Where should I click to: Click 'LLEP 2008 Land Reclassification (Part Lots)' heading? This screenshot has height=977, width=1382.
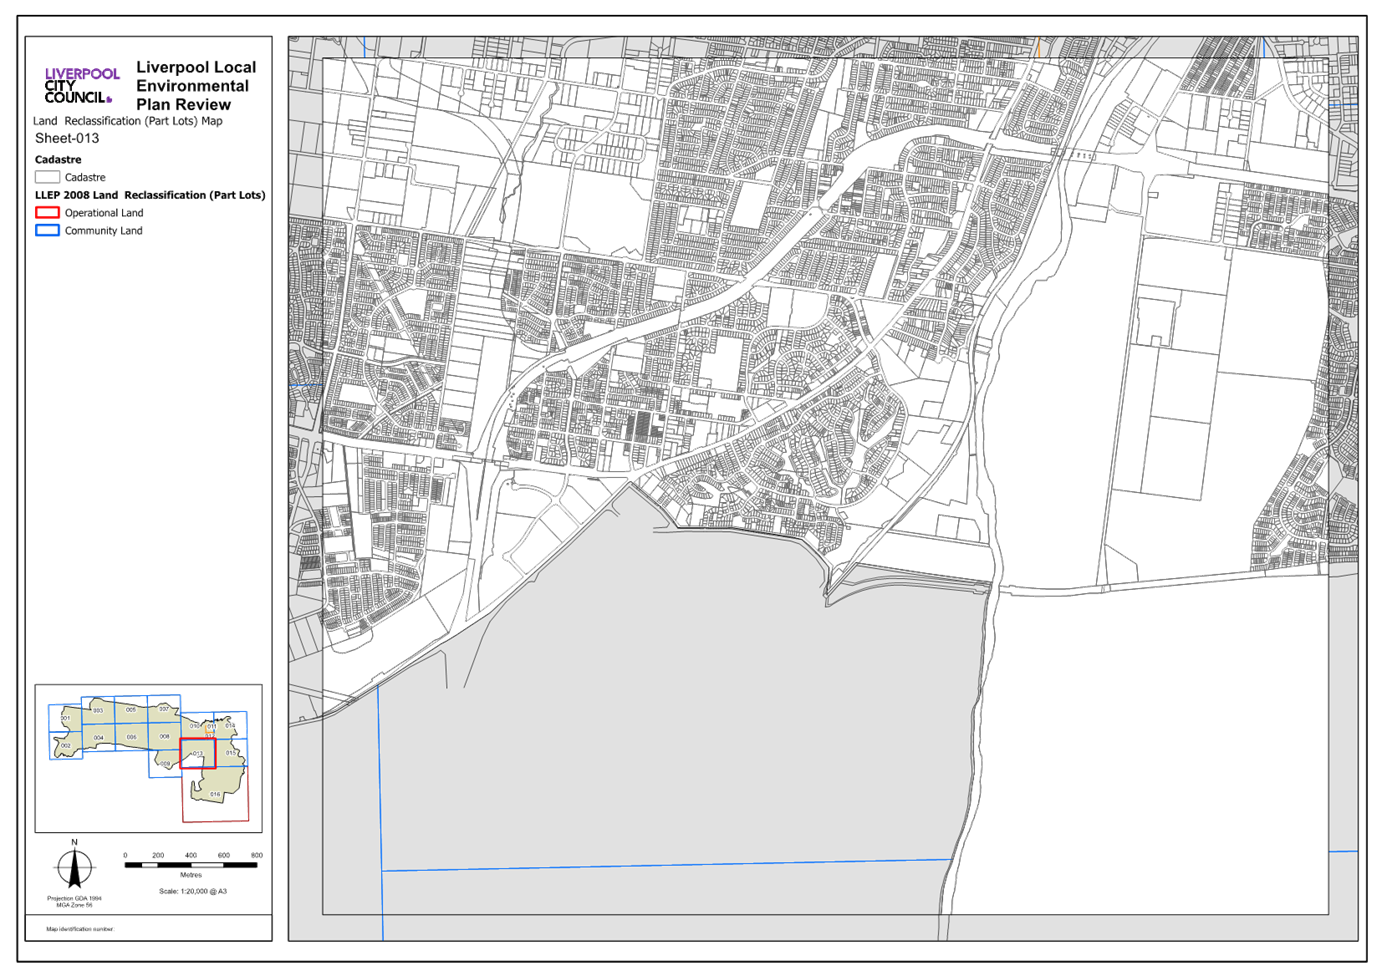tap(150, 195)
